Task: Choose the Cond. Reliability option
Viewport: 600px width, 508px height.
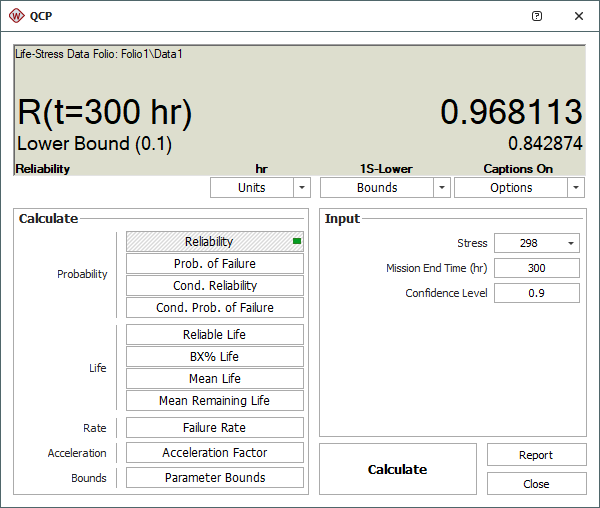Action: (215, 286)
